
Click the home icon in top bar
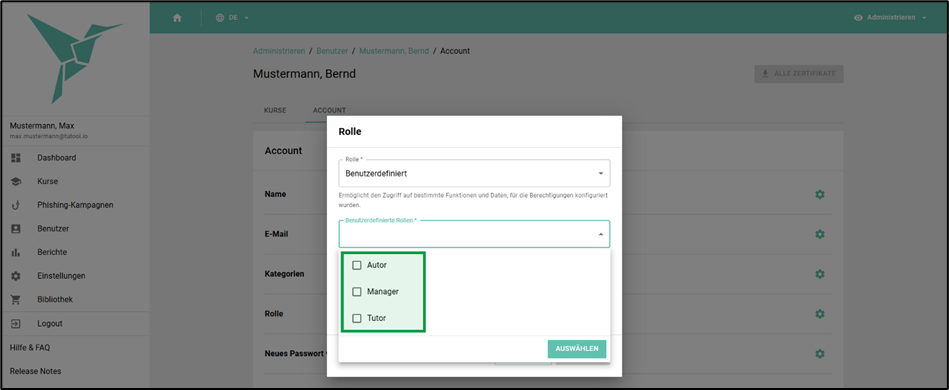point(177,18)
